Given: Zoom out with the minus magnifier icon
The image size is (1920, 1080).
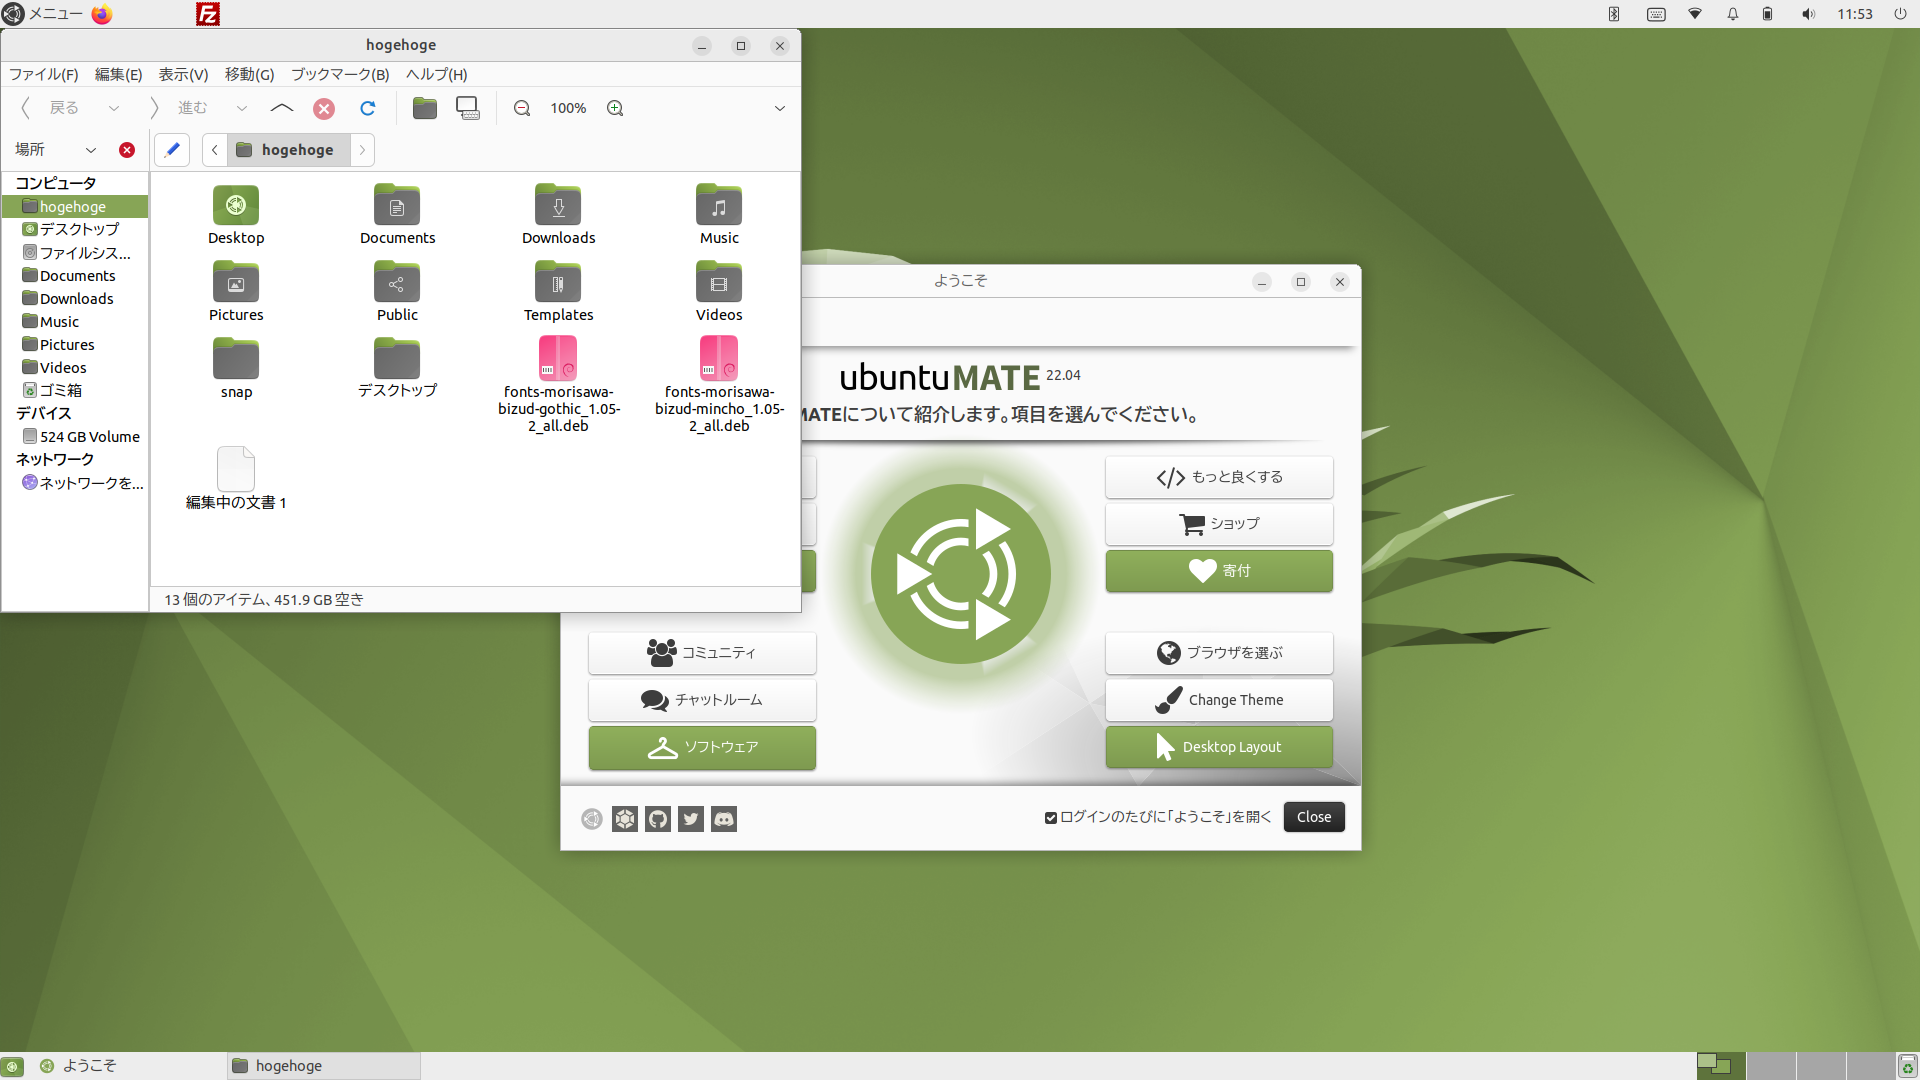Looking at the screenshot, I should (522, 108).
